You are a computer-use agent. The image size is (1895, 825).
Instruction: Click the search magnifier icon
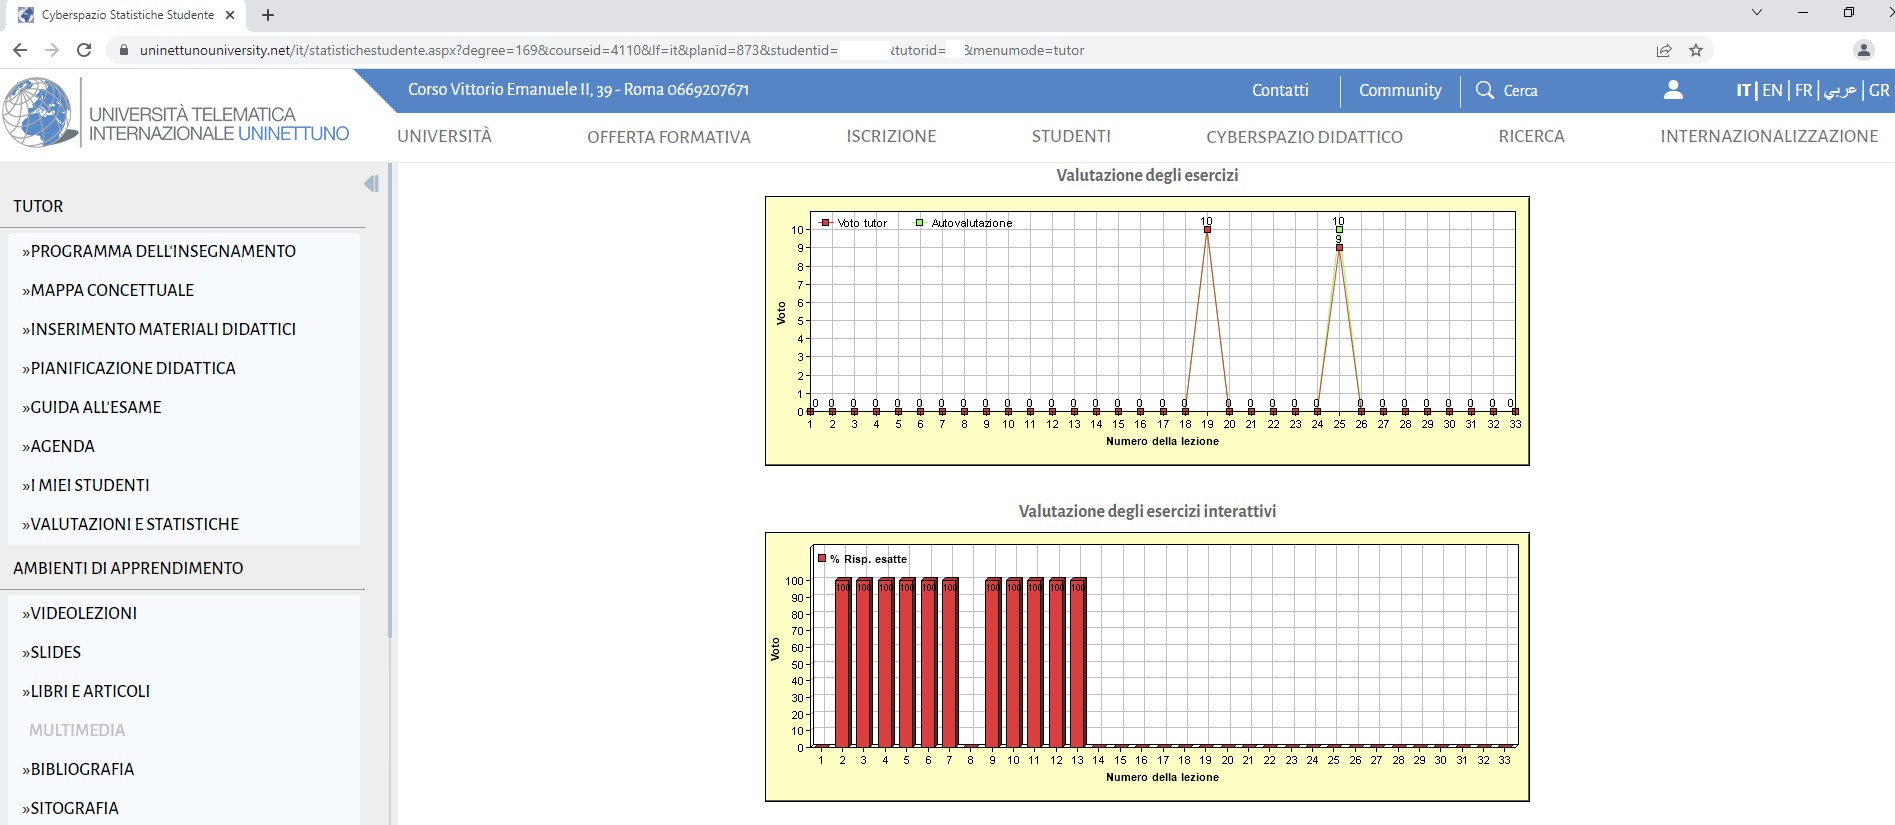(1485, 90)
